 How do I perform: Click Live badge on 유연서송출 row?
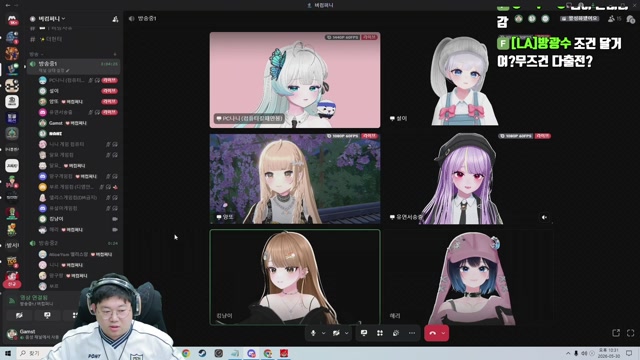(109, 112)
